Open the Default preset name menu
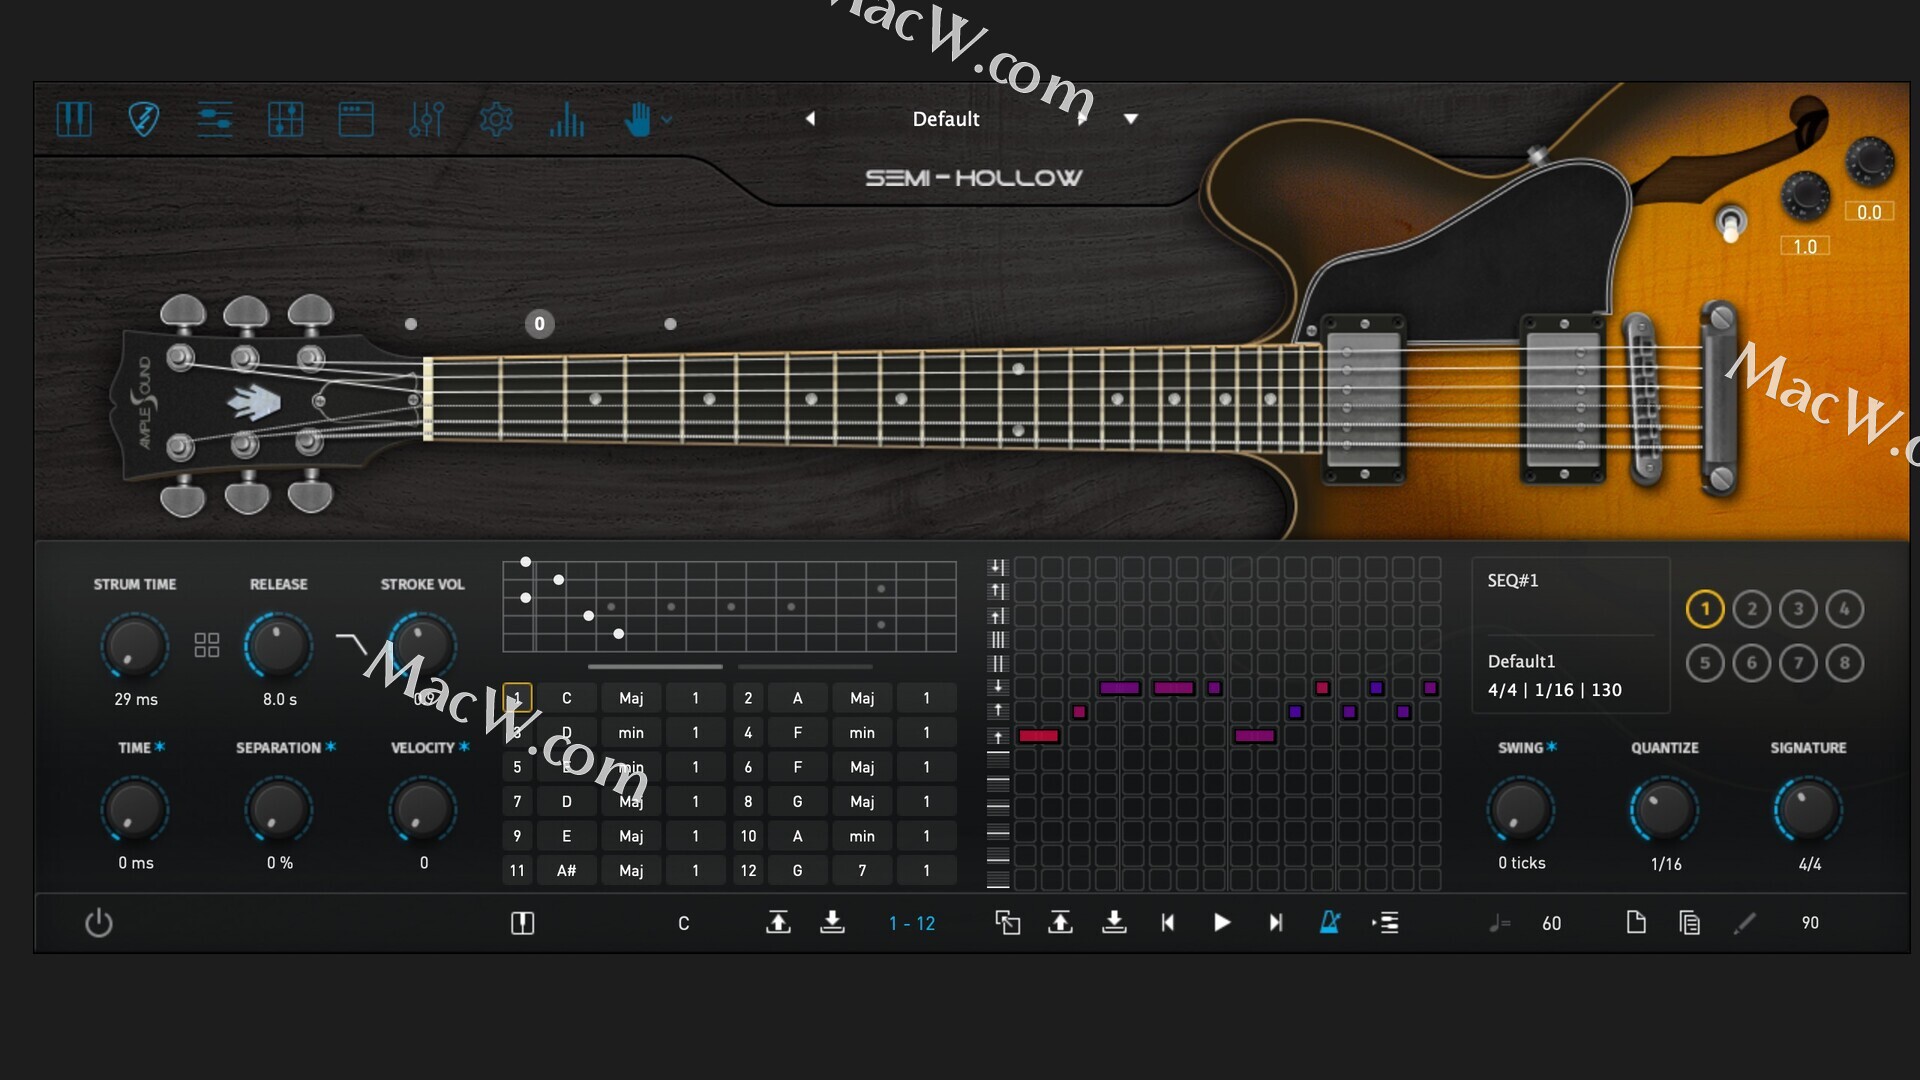The image size is (1920, 1080). pos(946,118)
